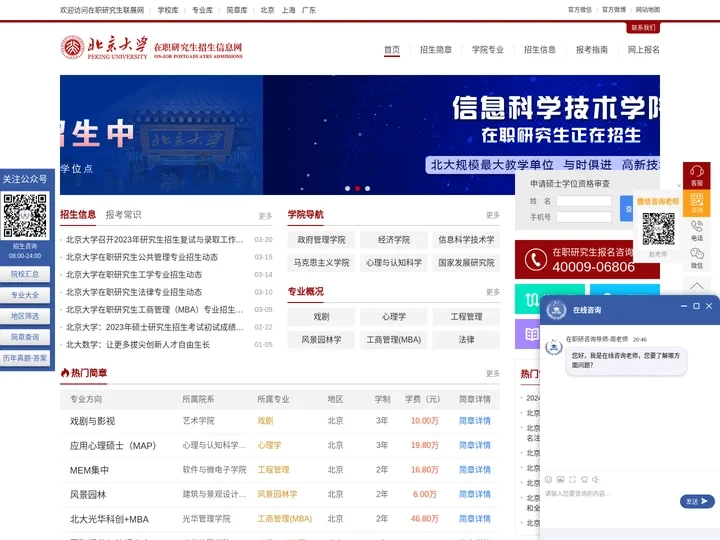
Task: Click the 46.80万 tuition value
Action: click(424, 519)
